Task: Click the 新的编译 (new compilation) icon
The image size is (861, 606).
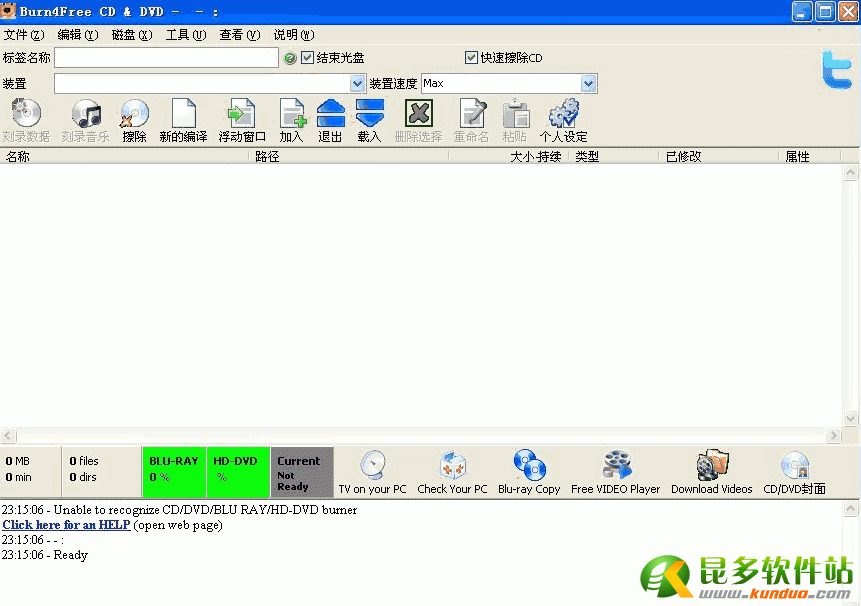Action: tap(183, 116)
